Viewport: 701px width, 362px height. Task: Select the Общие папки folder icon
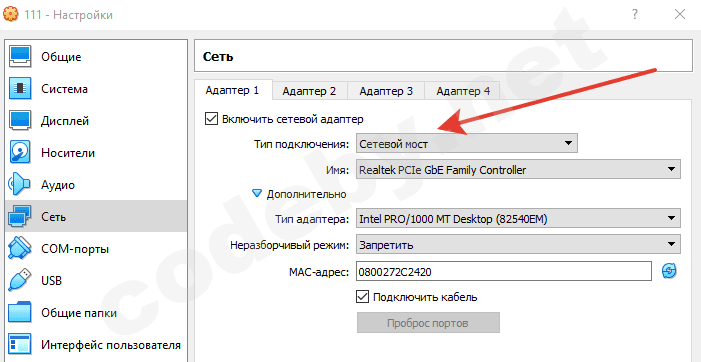(20, 312)
